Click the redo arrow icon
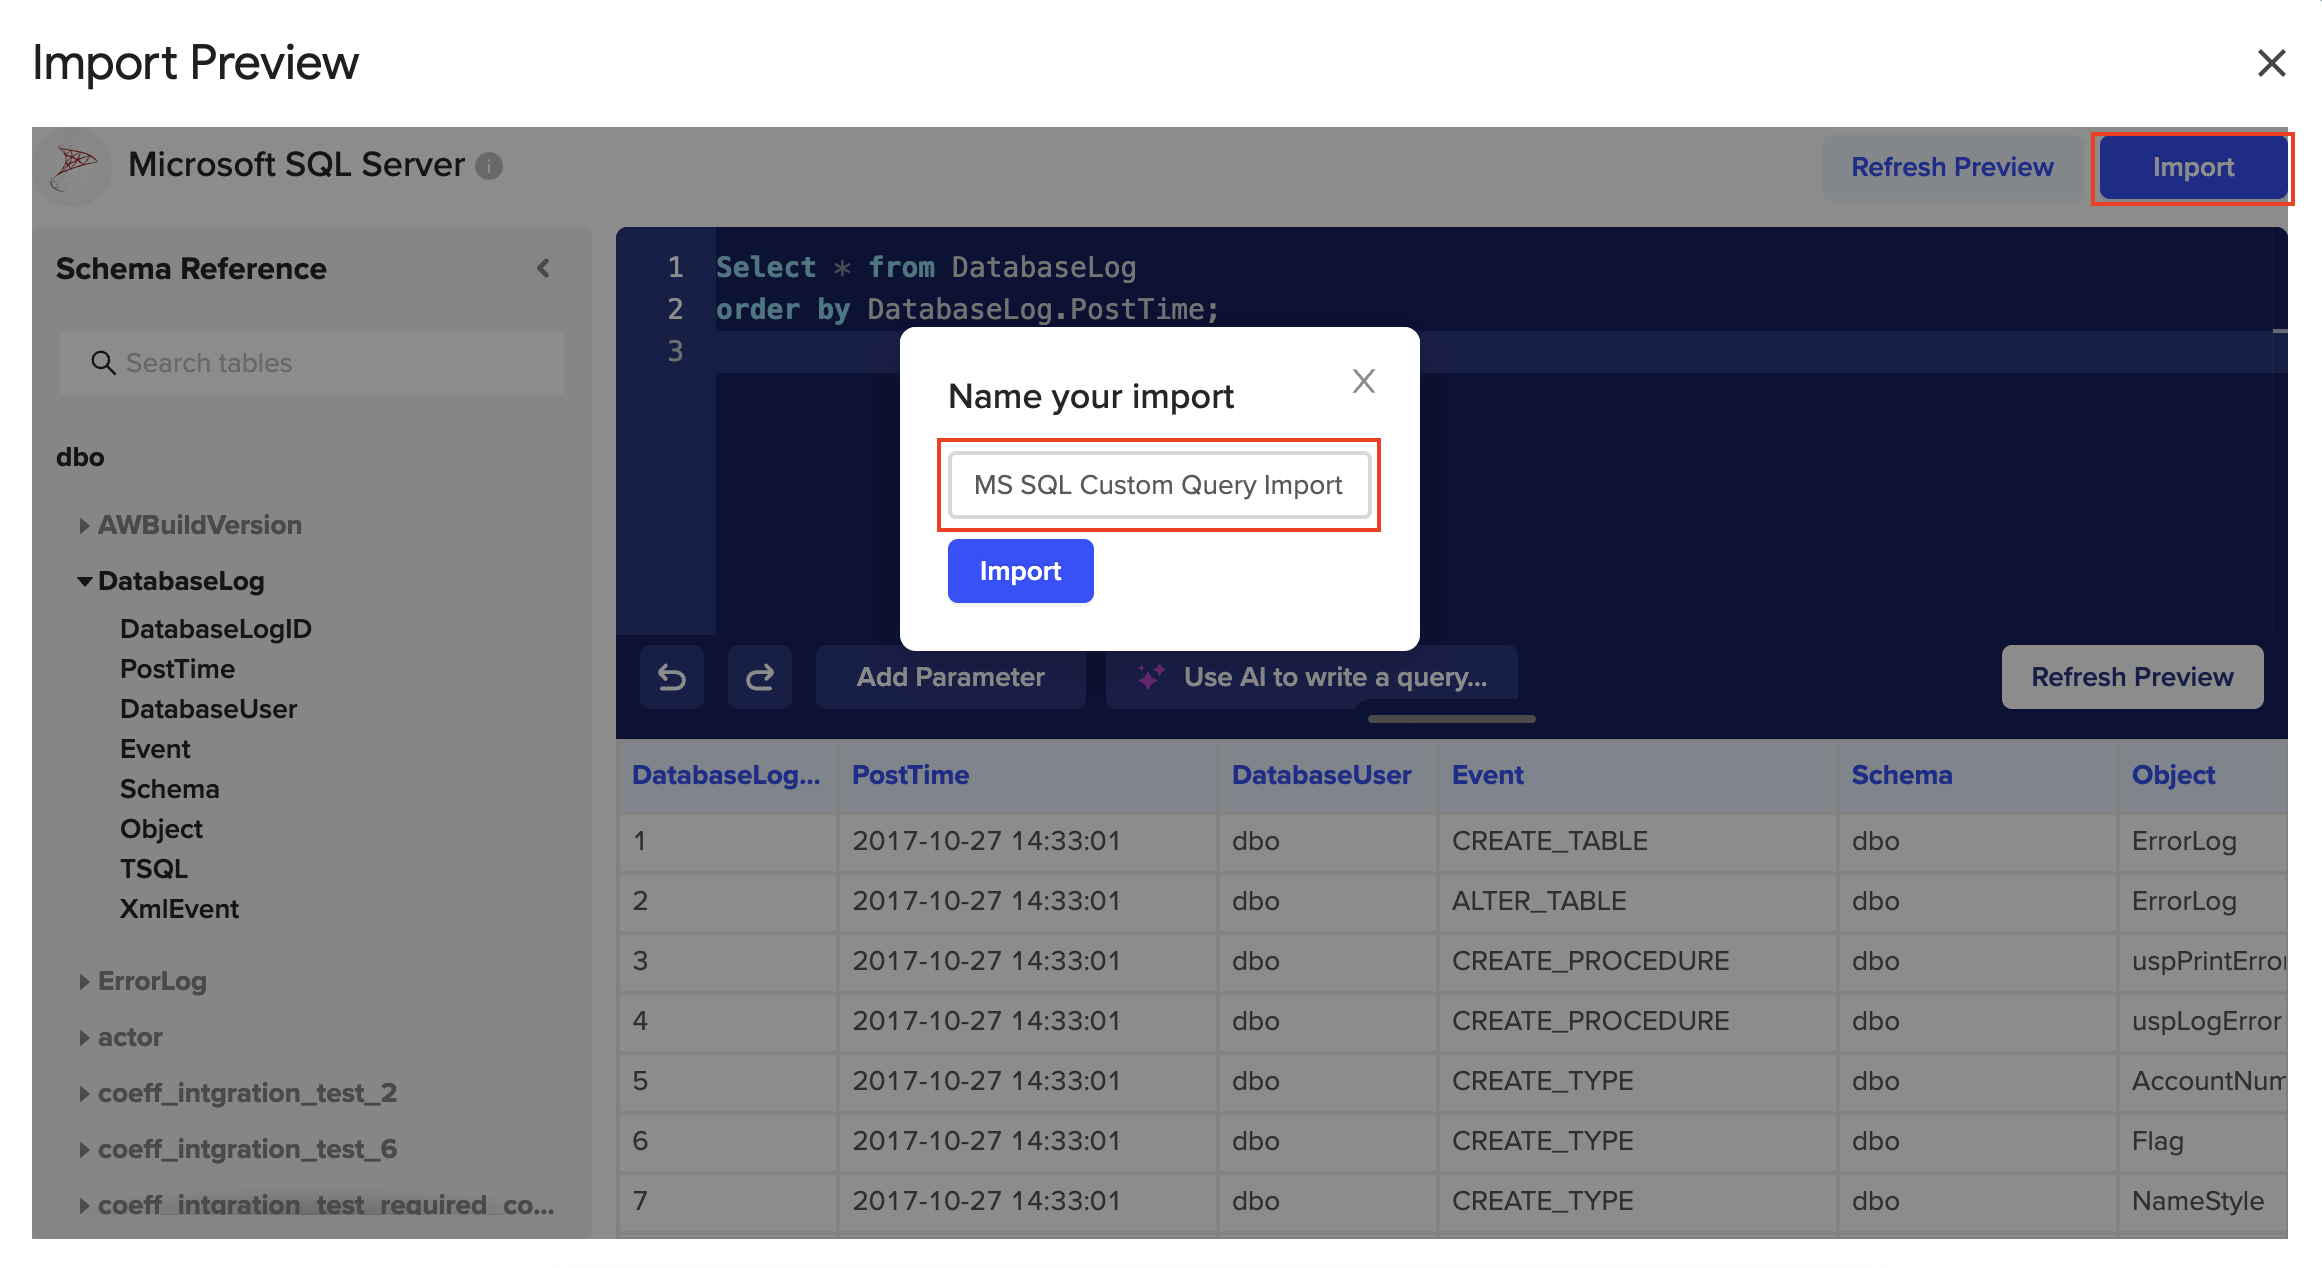Image resolution: width=2322 pixels, height=1268 pixels. point(760,677)
